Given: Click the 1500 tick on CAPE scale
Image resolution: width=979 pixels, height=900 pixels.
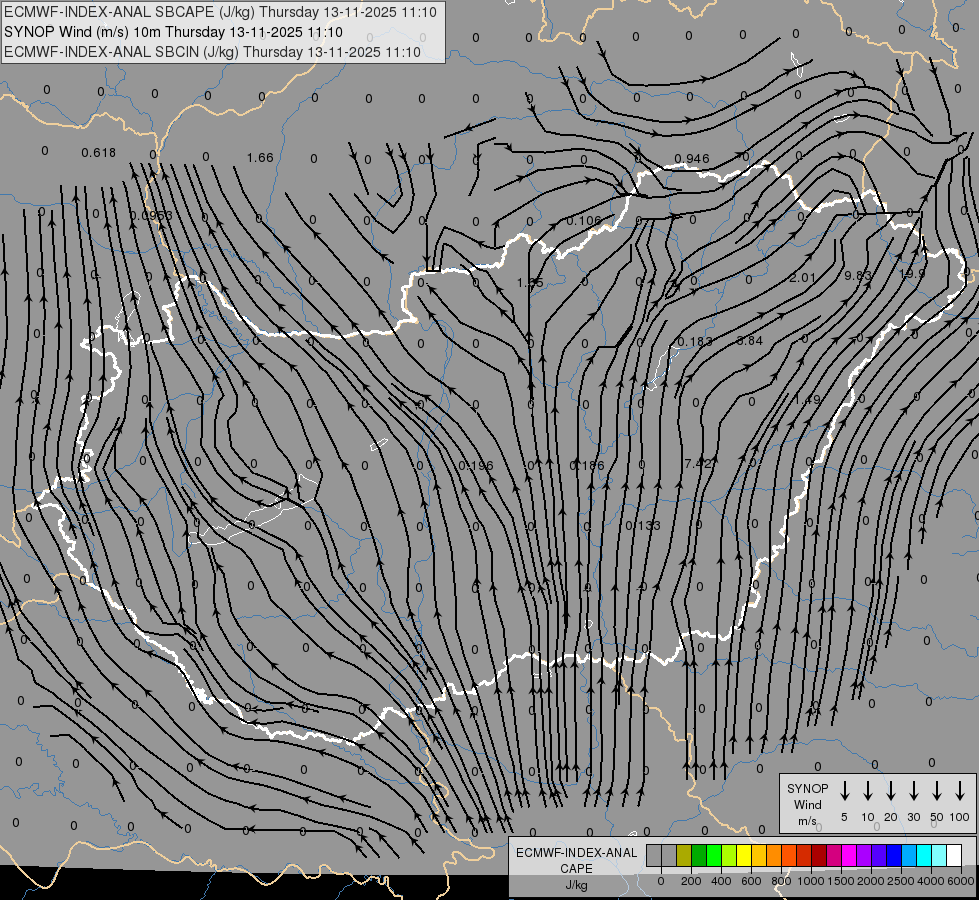Looking at the screenshot, I should click(x=841, y=881).
